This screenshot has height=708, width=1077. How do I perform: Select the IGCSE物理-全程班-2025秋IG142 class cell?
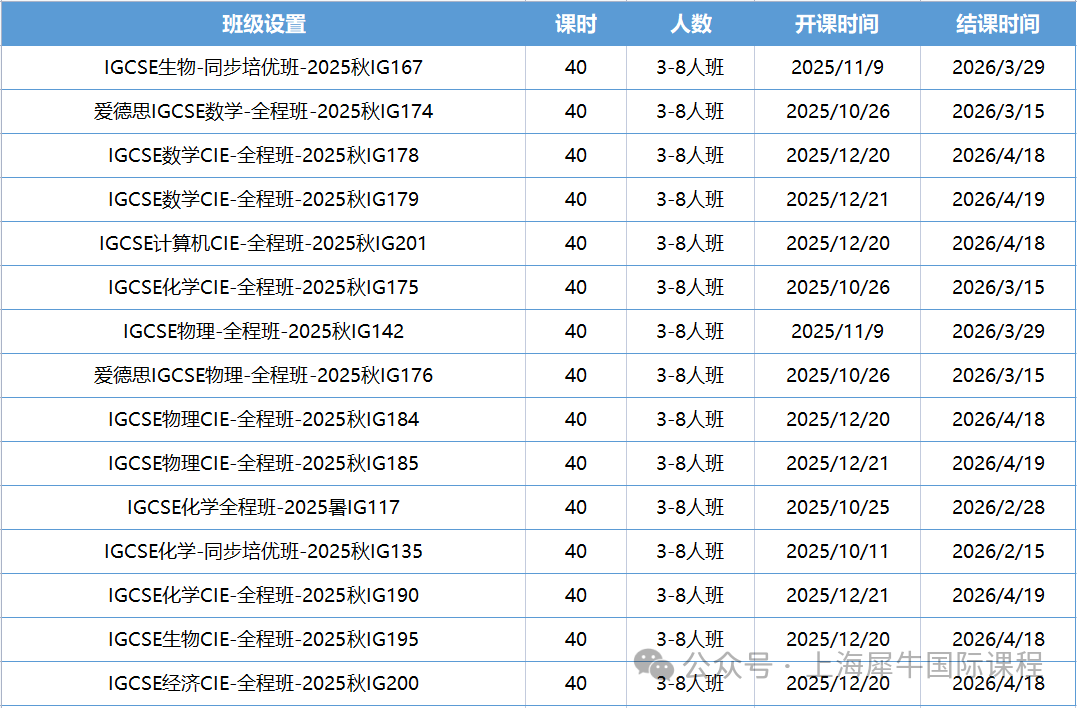coord(263,332)
